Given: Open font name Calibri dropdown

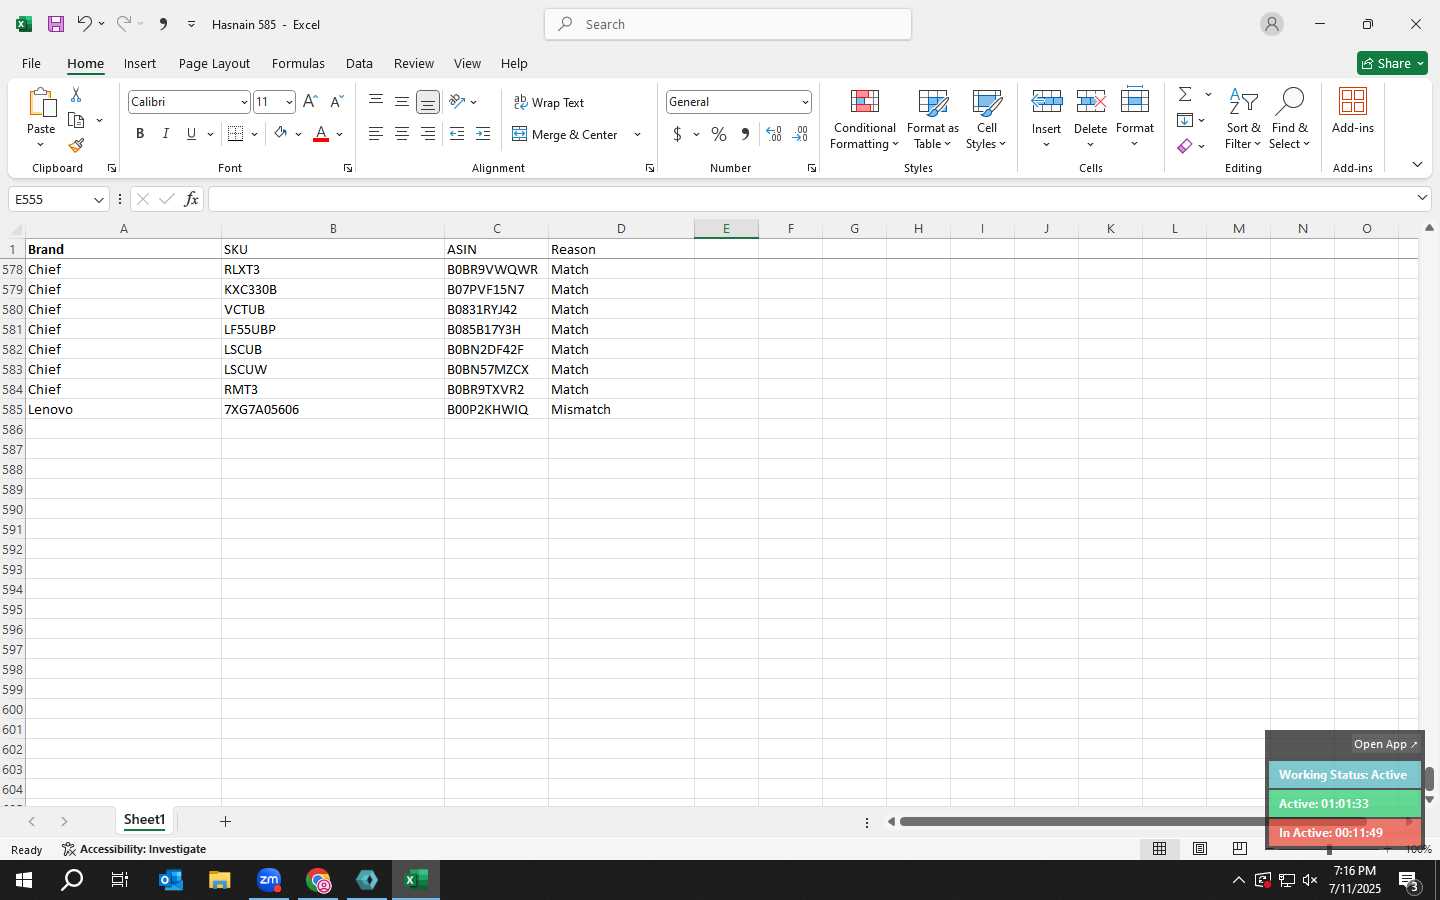Looking at the screenshot, I should coord(243,102).
